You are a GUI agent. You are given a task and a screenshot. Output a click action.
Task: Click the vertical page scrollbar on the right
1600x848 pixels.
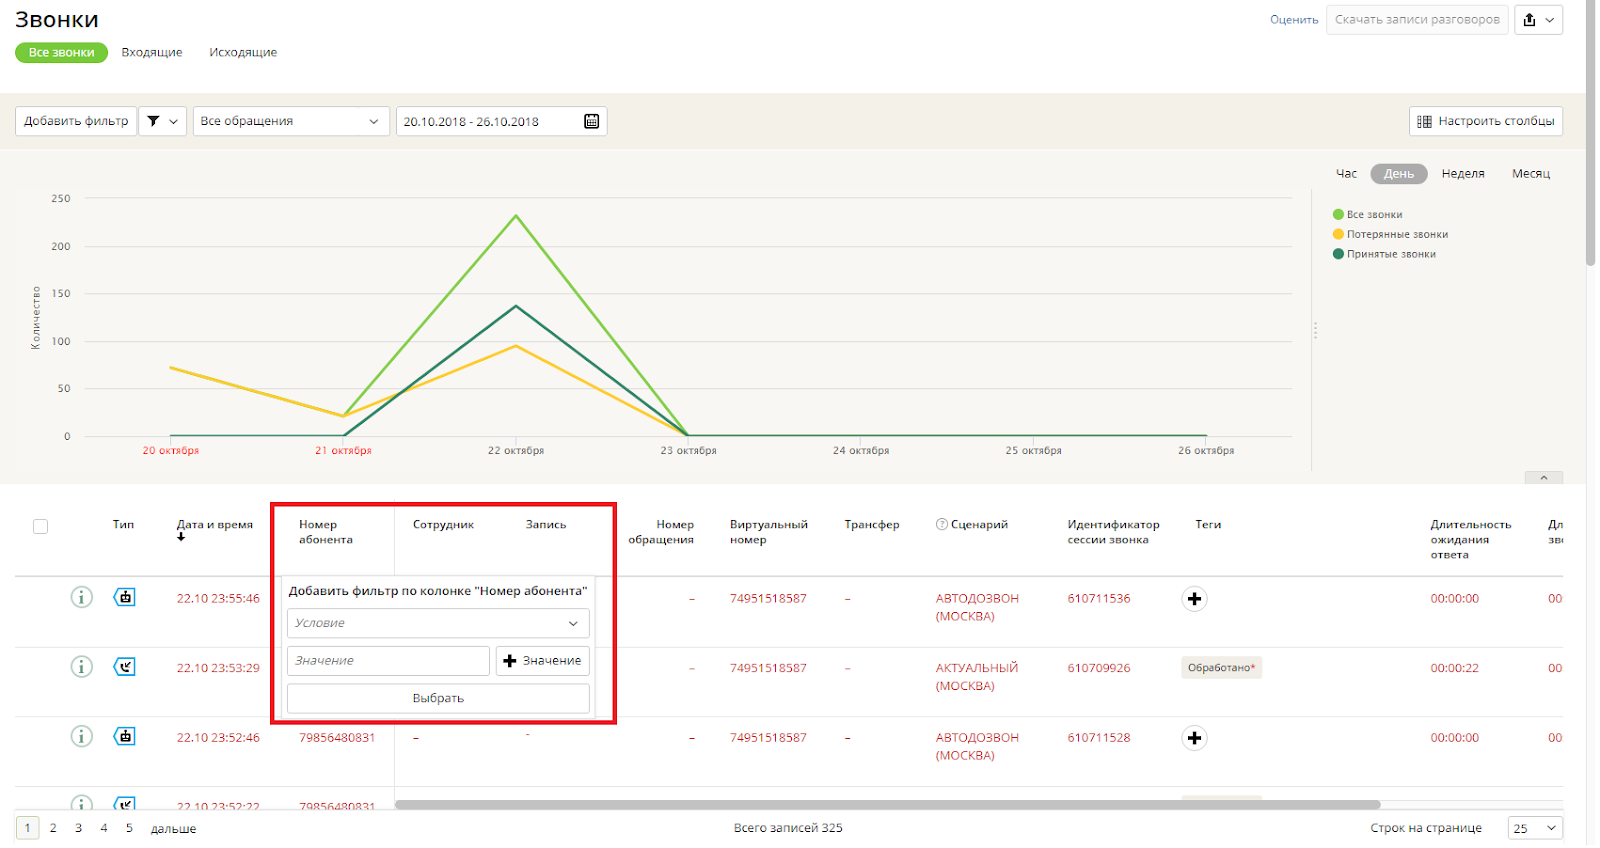(x=1591, y=133)
